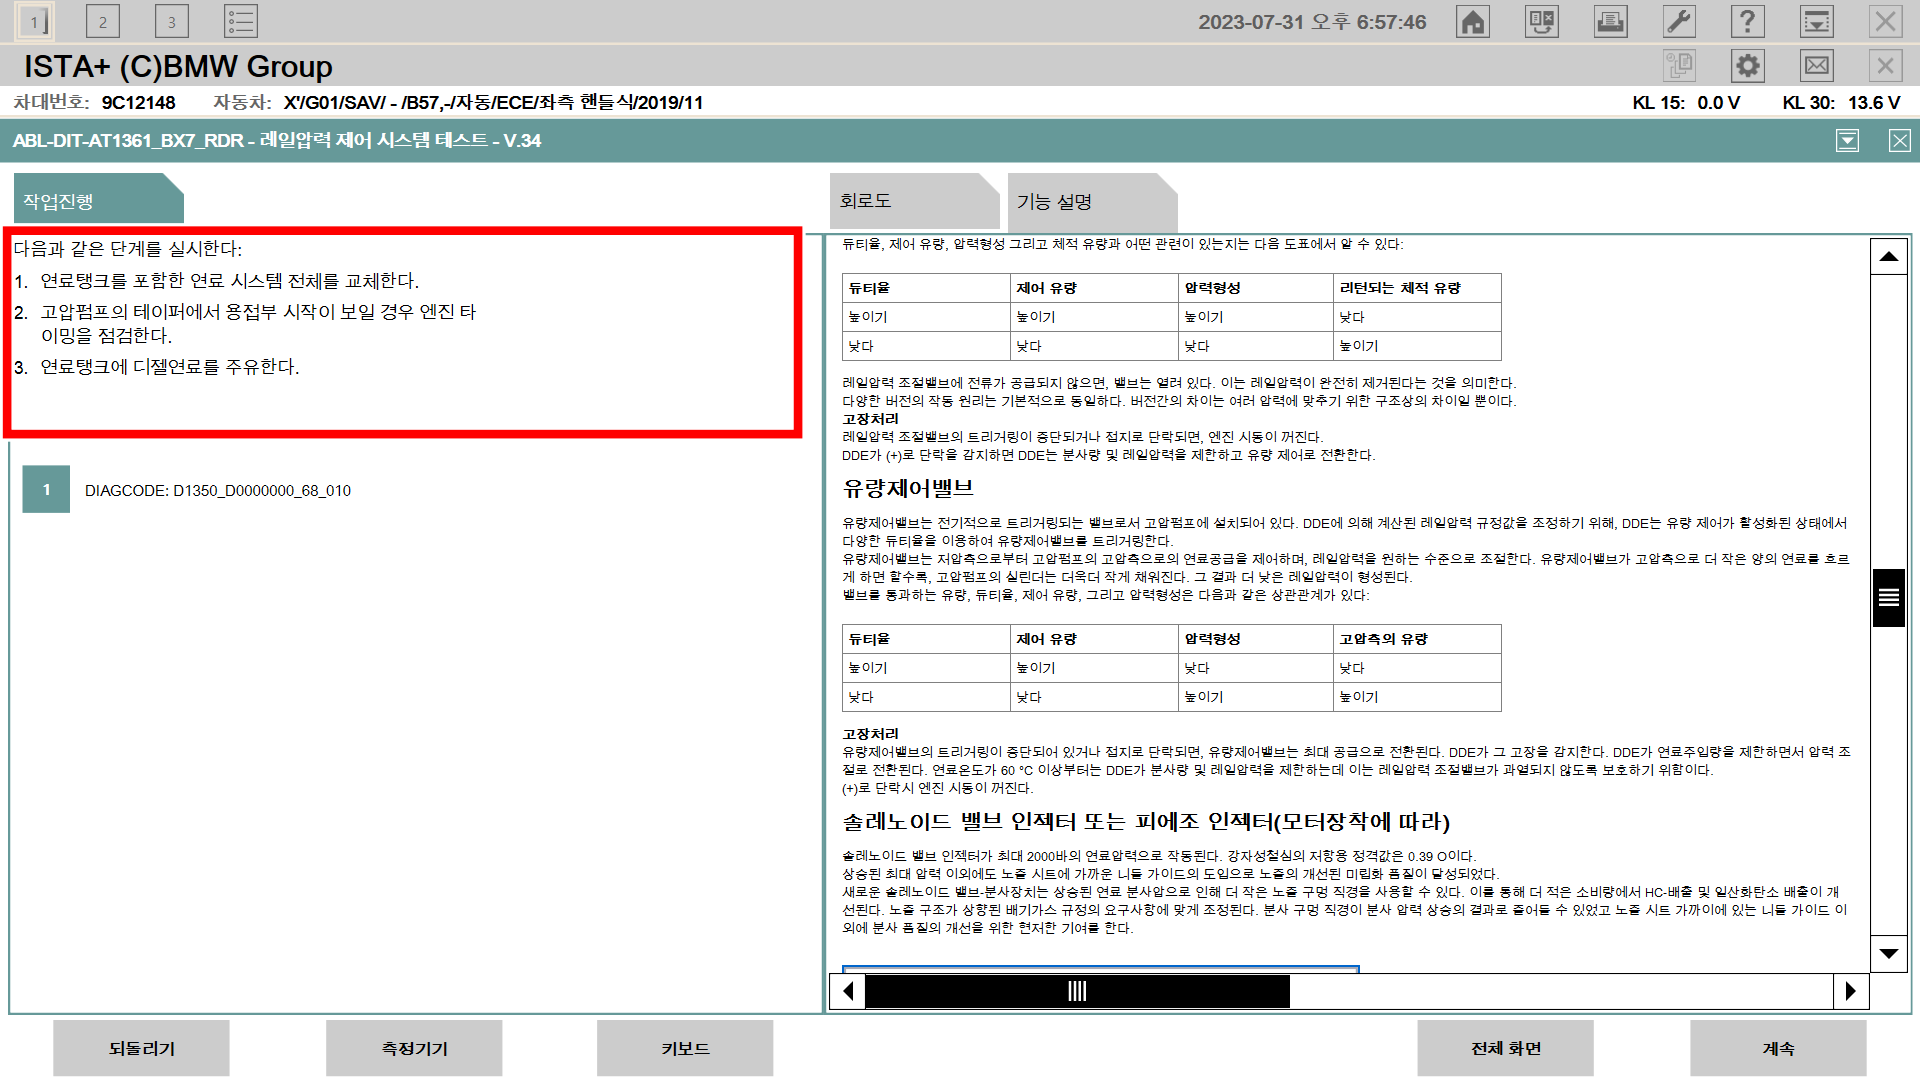Open the wrench maintenance tools icon
1920x1080 pixels.
[1679, 21]
